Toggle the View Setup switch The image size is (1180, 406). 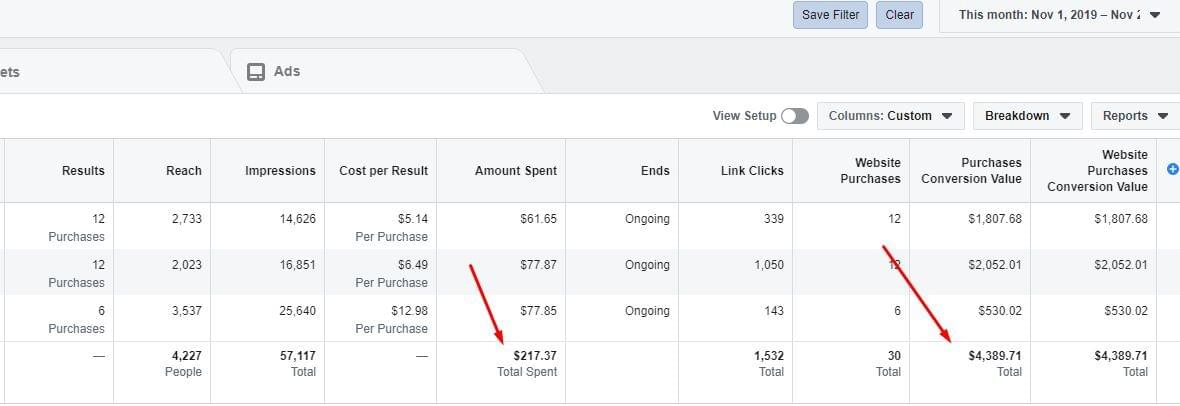(795, 116)
